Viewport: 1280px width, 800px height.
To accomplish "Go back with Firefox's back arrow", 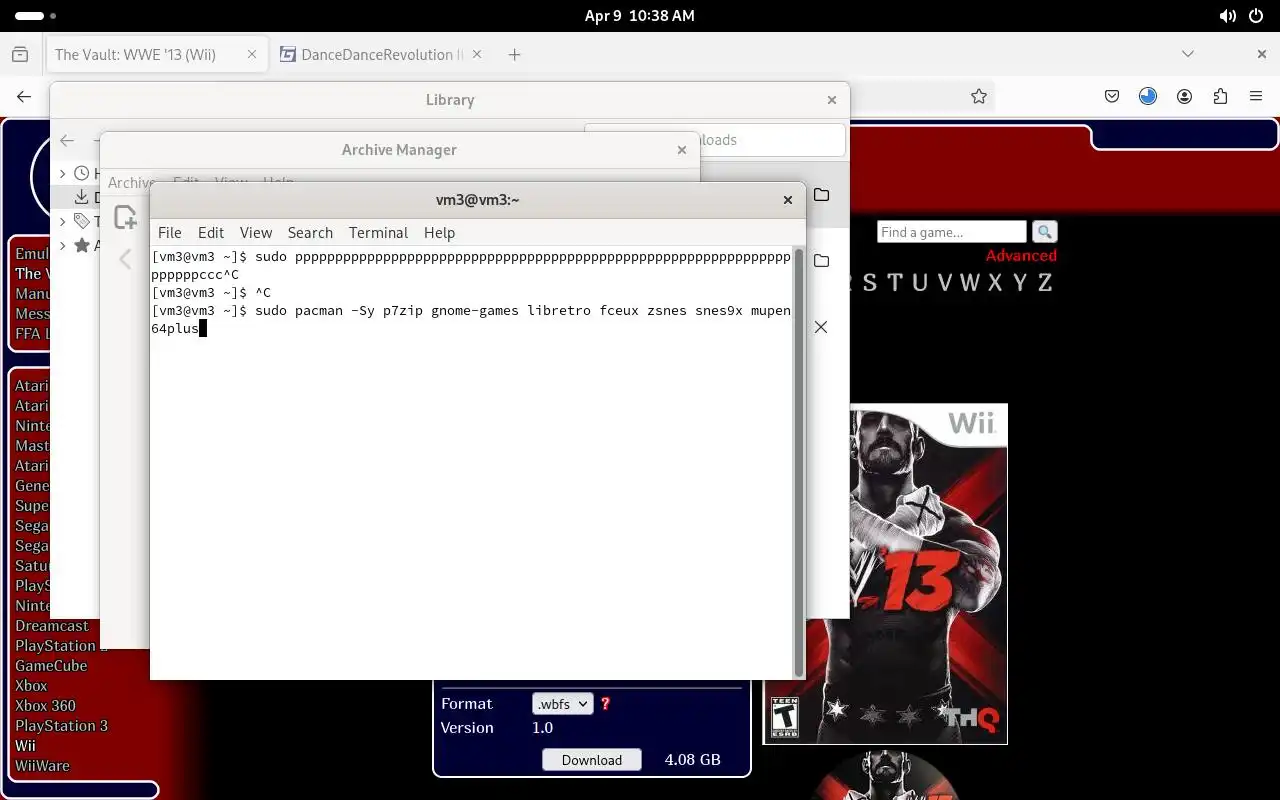I will click(24, 97).
